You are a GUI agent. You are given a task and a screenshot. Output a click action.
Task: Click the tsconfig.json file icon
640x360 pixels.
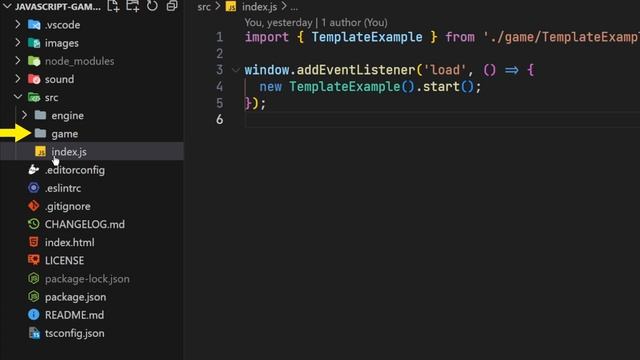pos(34,333)
